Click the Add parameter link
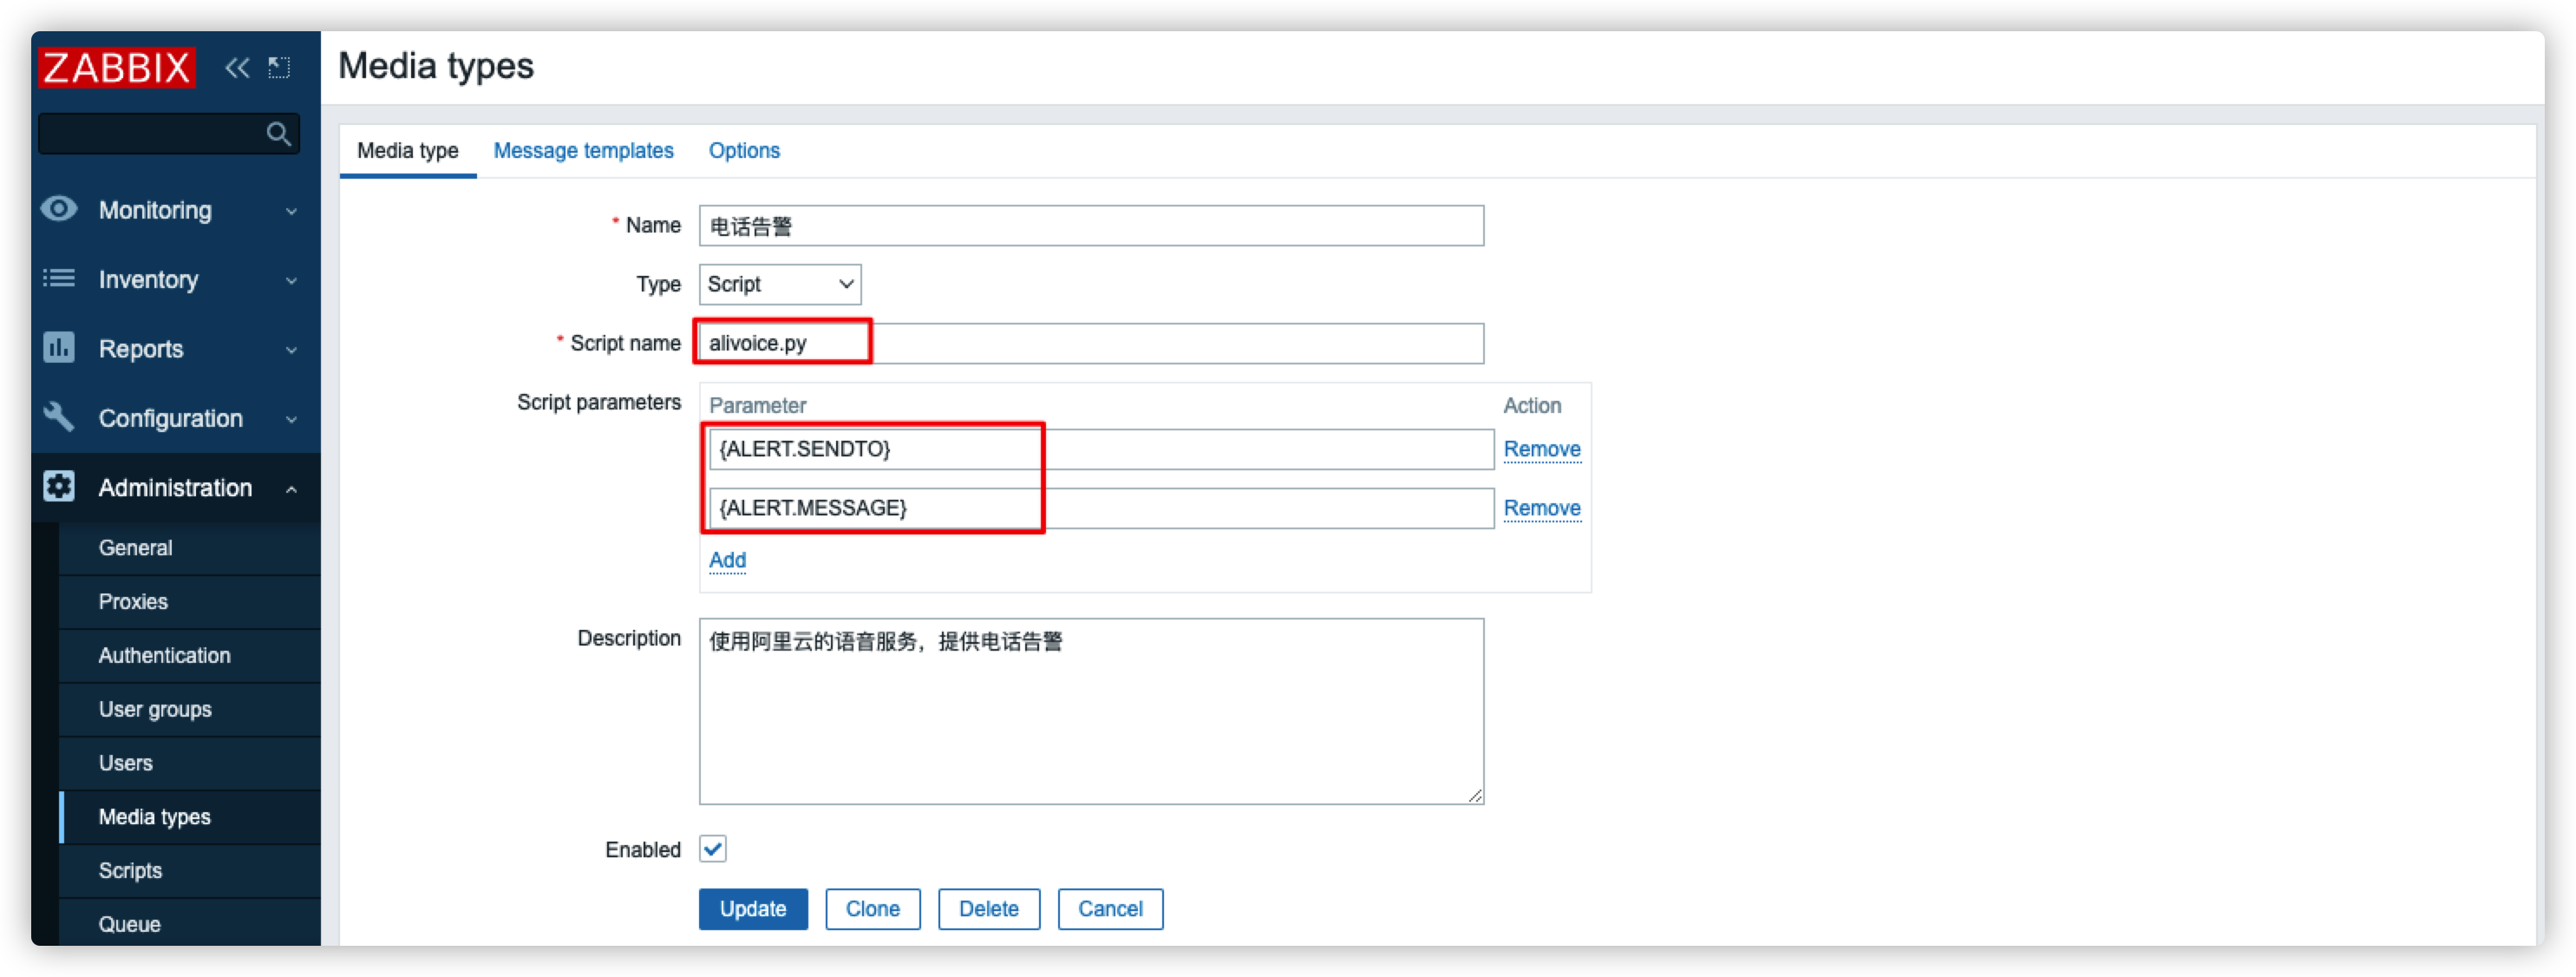The width and height of the screenshot is (2576, 977). point(727,560)
